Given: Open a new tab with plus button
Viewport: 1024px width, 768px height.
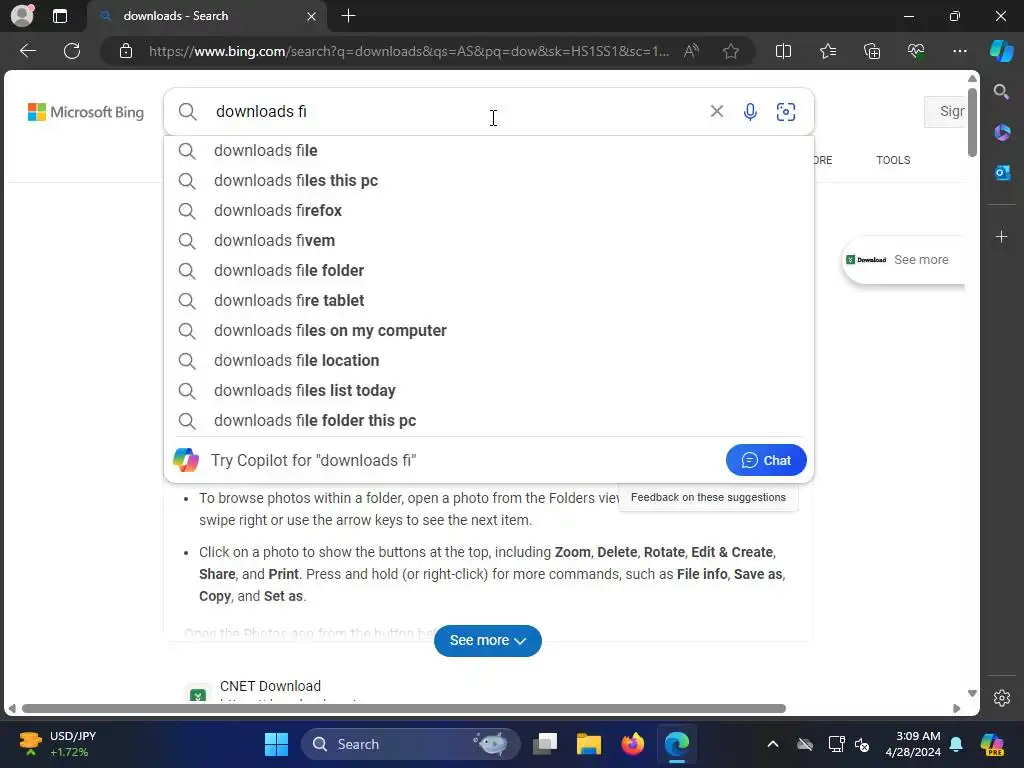Looking at the screenshot, I should click(349, 16).
